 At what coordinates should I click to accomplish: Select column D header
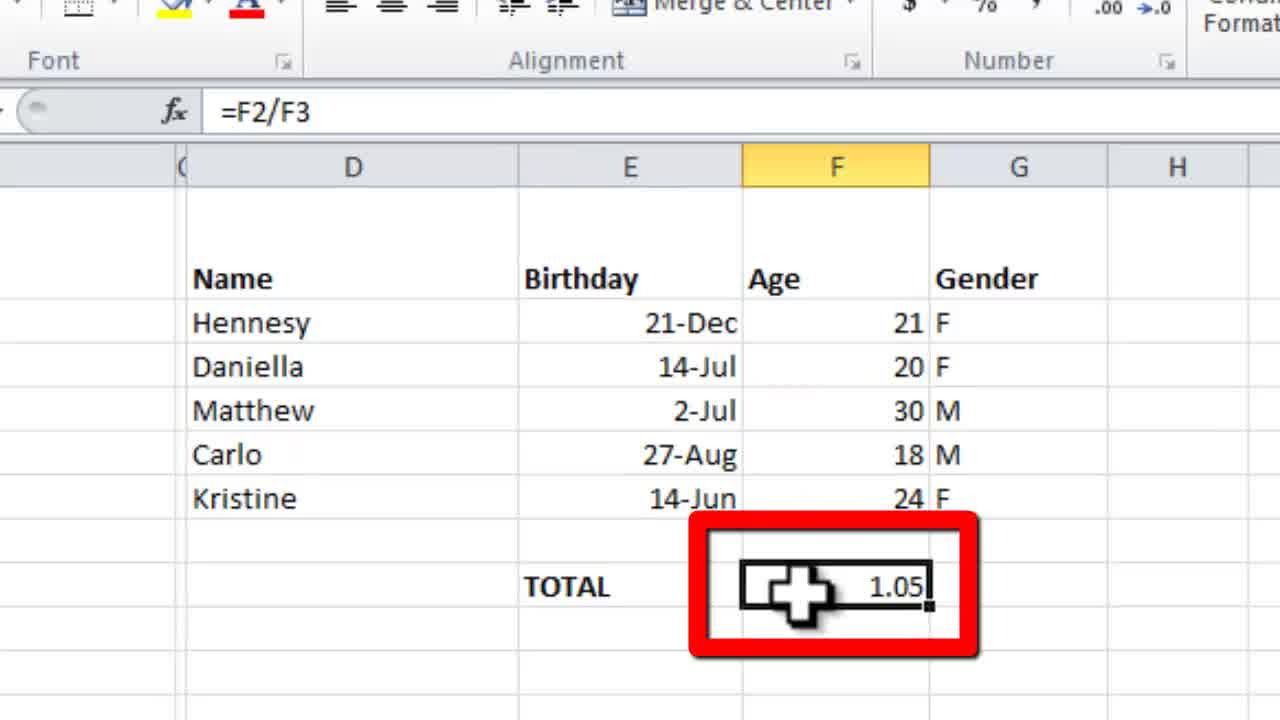point(352,166)
